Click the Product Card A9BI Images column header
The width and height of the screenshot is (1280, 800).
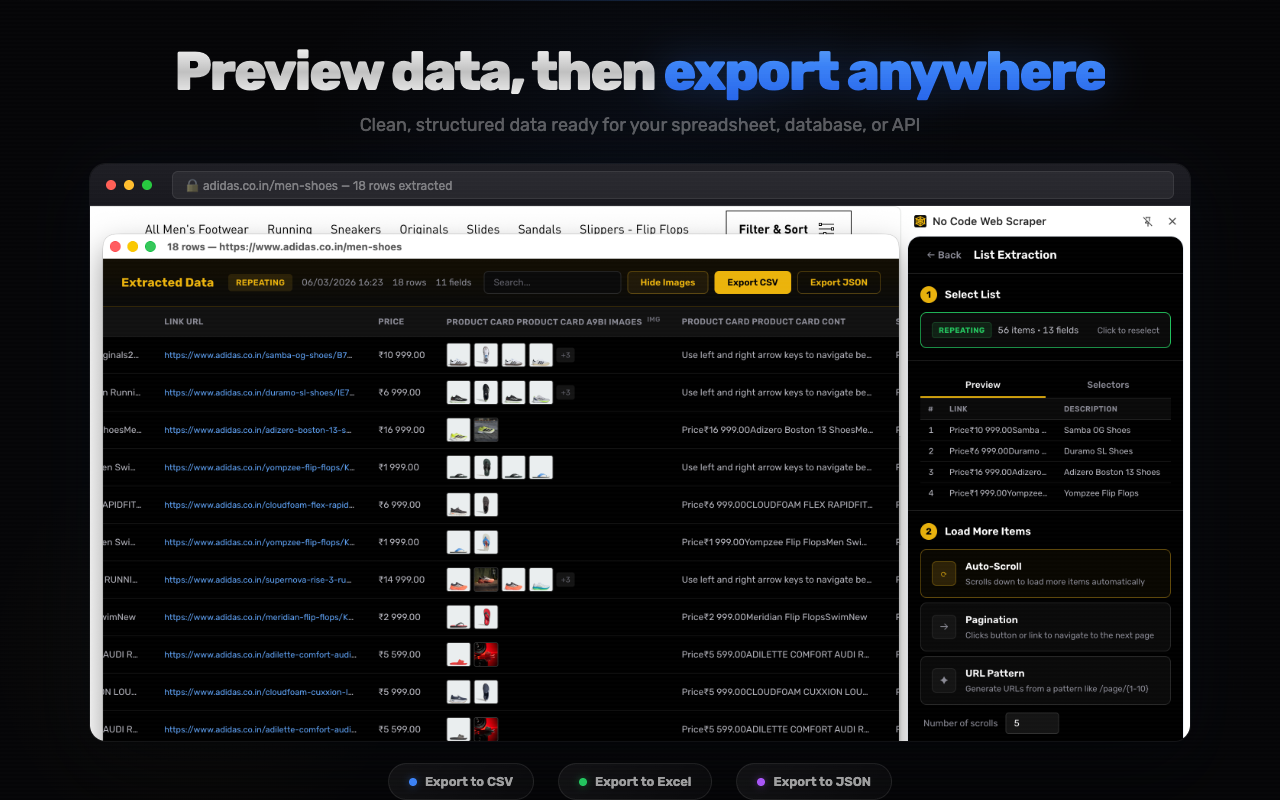(x=544, y=322)
